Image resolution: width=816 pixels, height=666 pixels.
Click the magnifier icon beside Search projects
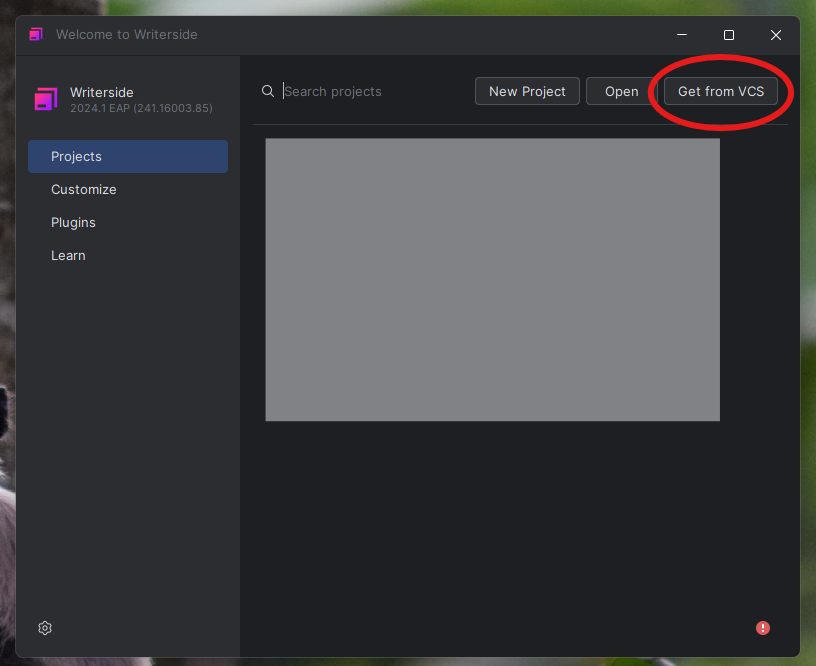click(268, 91)
